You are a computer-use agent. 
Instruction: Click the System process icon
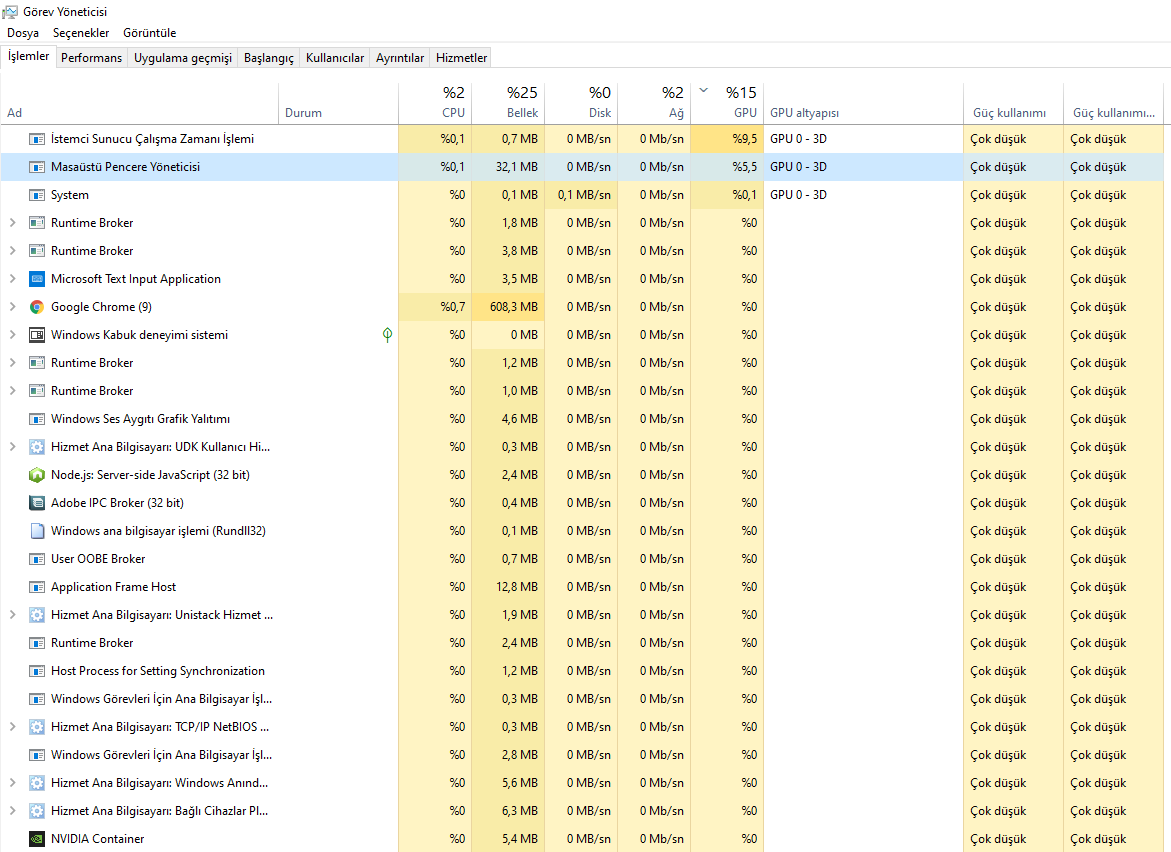(37, 195)
